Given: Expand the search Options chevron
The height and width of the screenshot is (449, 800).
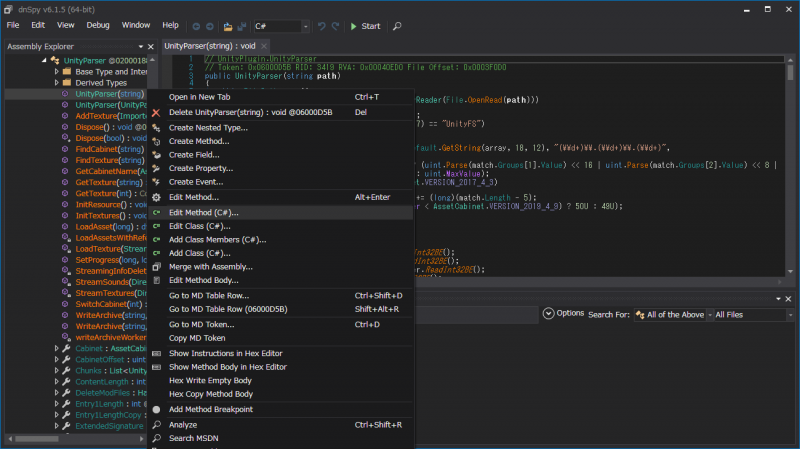Looking at the screenshot, I should 548,314.
